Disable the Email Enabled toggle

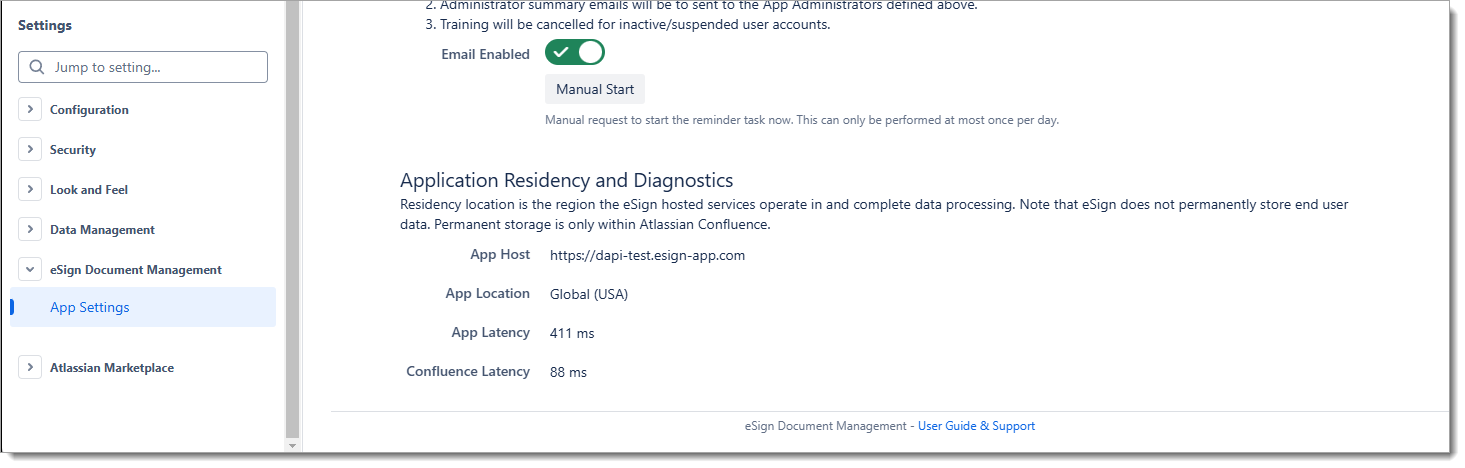(575, 53)
